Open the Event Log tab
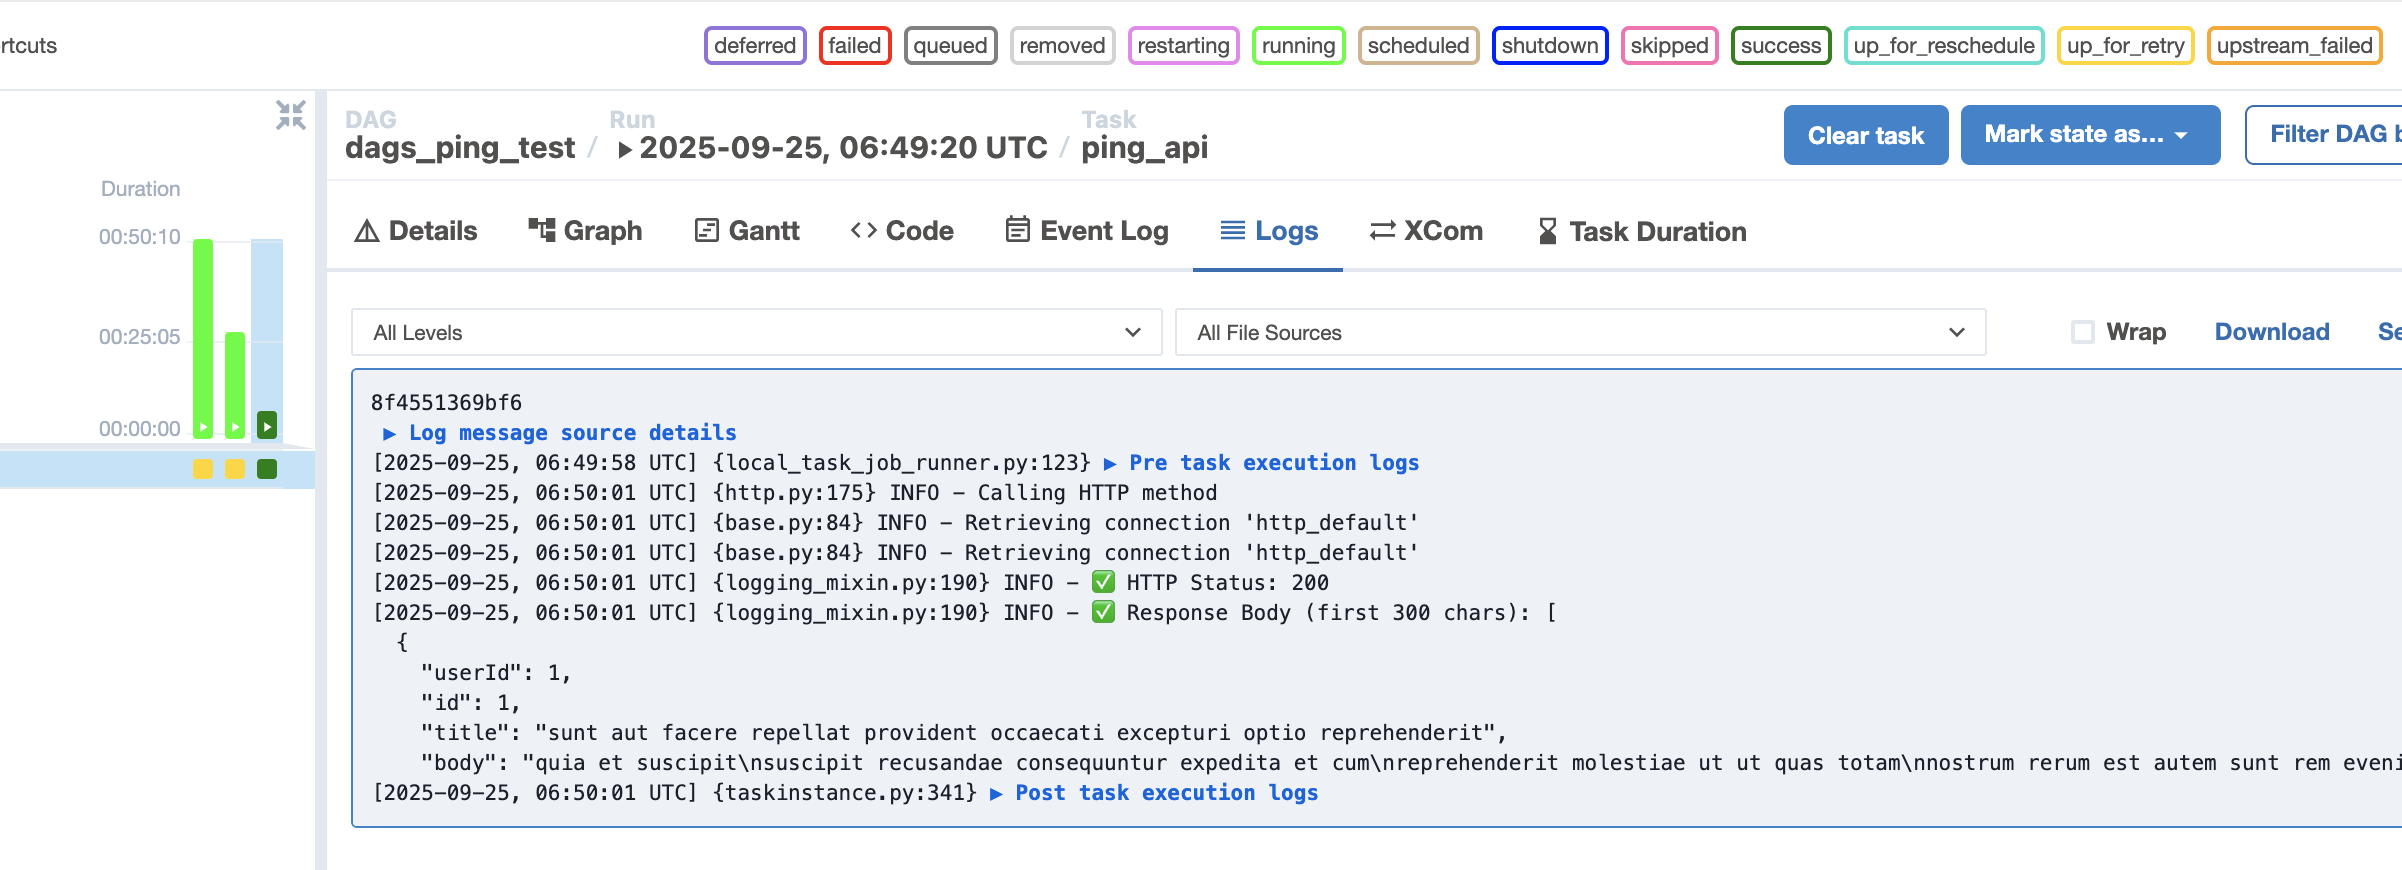2402x870 pixels. [1087, 231]
